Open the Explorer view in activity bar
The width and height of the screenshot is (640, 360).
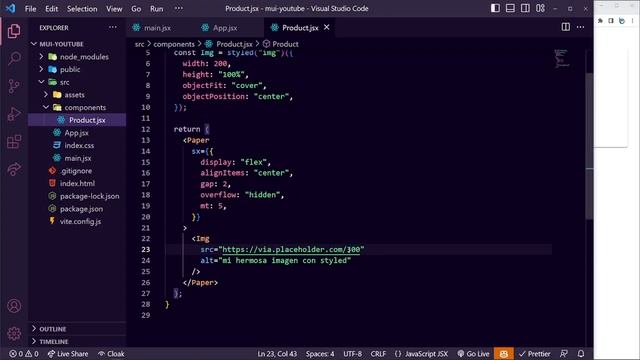click(x=14, y=31)
